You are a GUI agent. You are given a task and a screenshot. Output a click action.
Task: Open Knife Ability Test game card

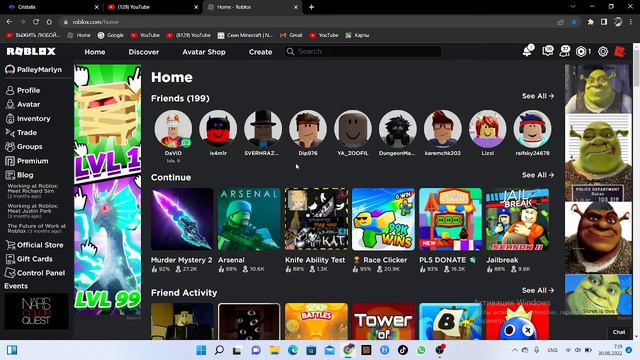point(316,231)
